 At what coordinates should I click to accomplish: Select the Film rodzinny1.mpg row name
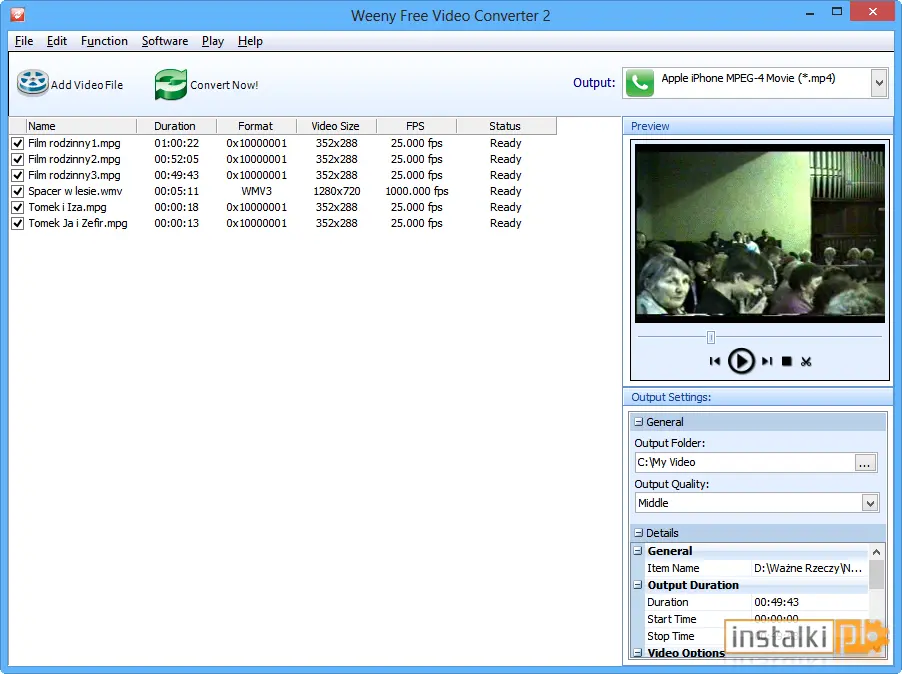point(74,143)
